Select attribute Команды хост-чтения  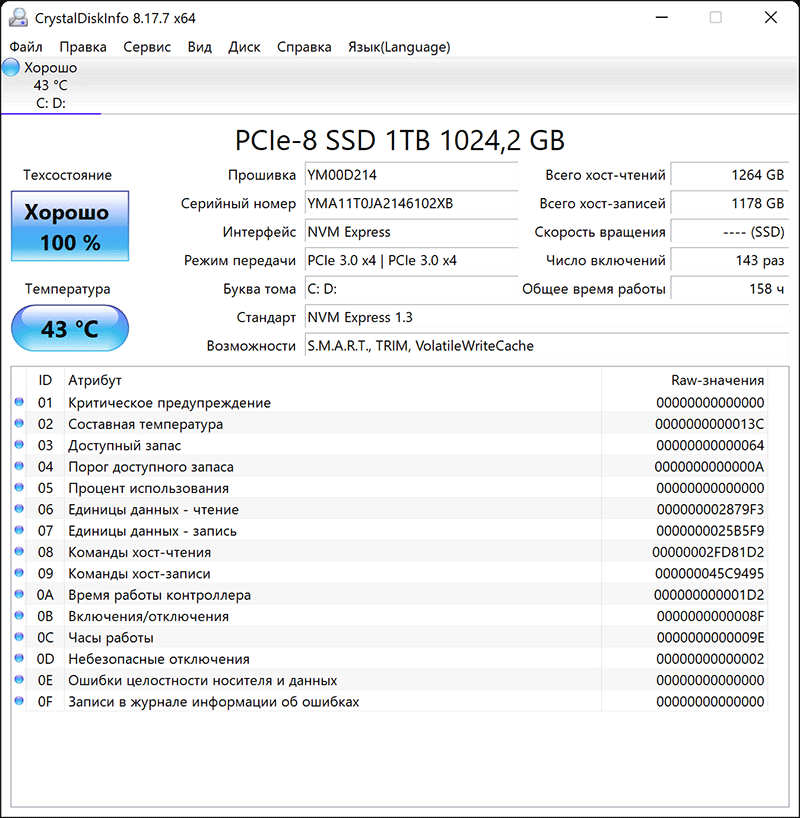click(139, 552)
